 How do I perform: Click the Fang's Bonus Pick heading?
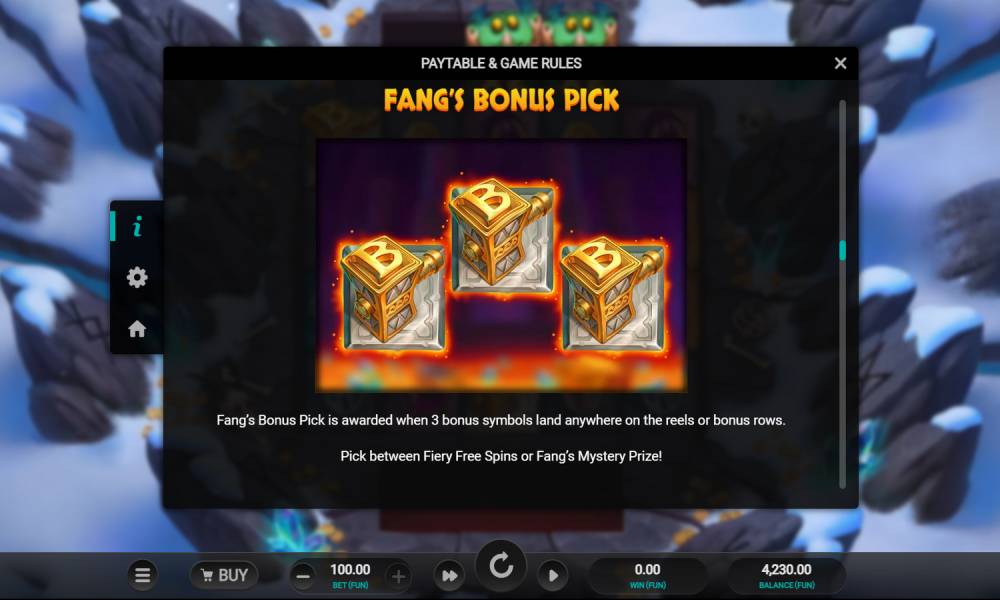pos(501,100)
